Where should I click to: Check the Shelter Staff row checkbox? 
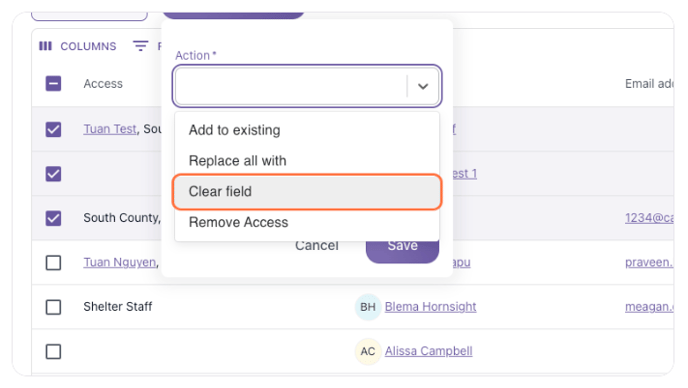coord(54,307)
